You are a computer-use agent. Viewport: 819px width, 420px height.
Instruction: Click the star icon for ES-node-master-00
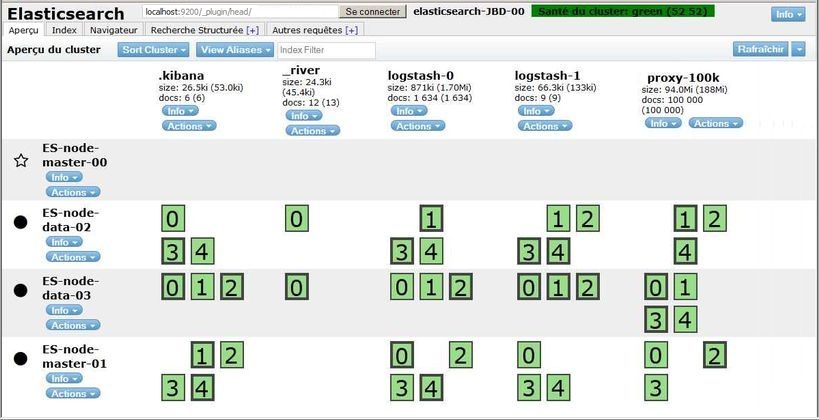click(x=20, y=161)
